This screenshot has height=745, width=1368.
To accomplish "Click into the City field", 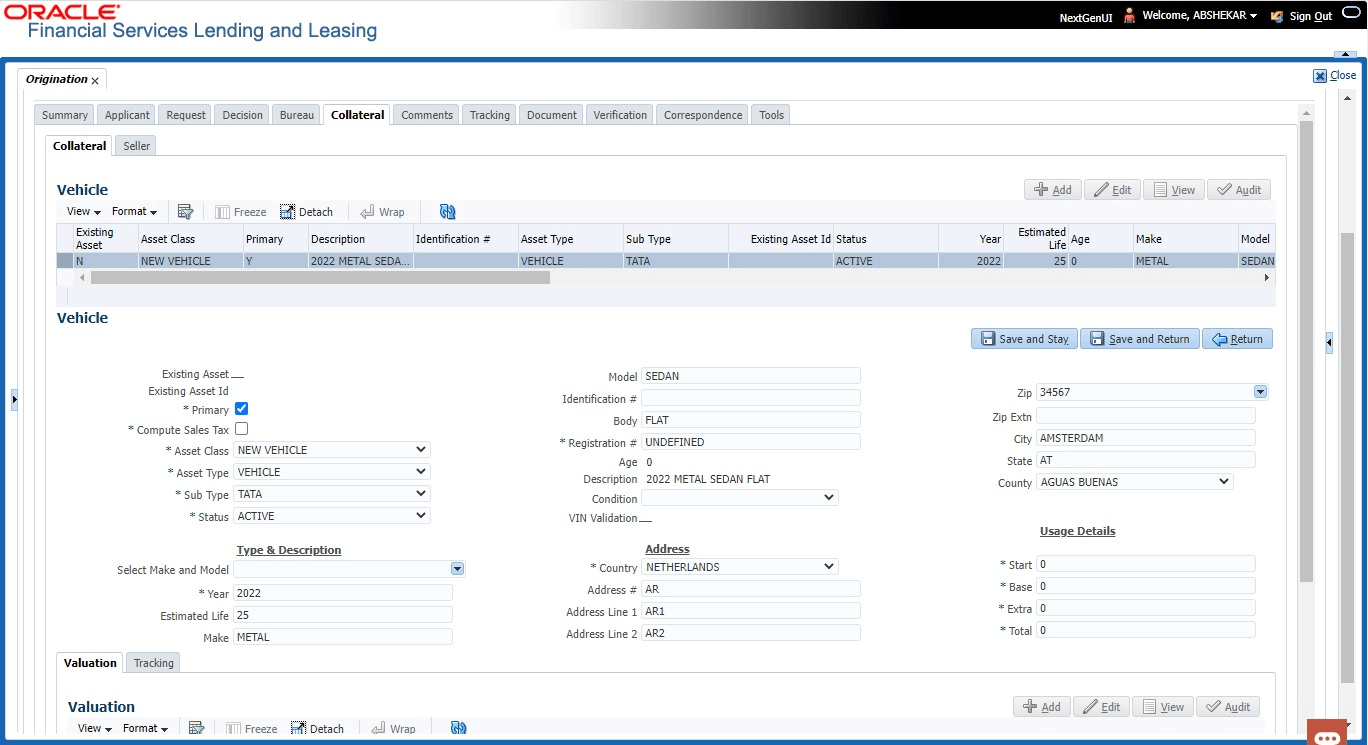I will [x=1146, y=438].
